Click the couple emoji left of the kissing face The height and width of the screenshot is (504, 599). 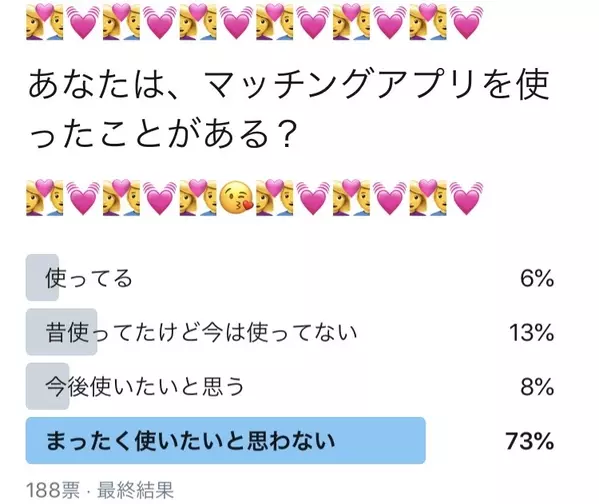[x=198, y=197]
